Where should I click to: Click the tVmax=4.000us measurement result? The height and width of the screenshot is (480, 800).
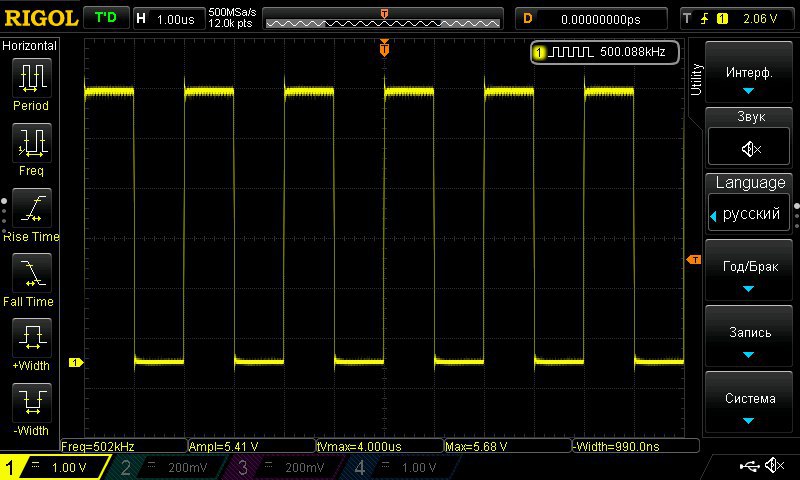[x=380, y=446]
